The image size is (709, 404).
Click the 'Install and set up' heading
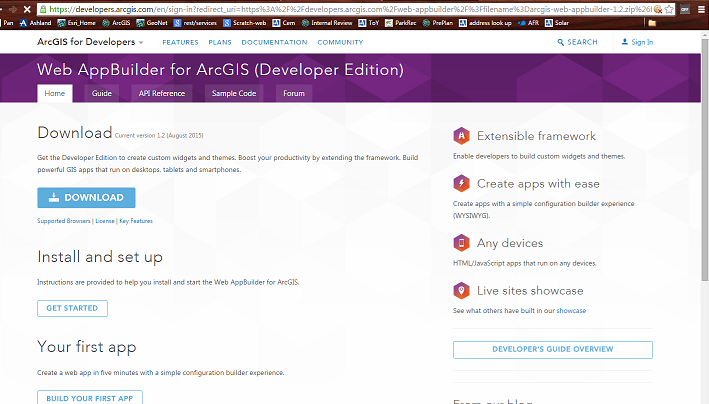pos(100,257)
